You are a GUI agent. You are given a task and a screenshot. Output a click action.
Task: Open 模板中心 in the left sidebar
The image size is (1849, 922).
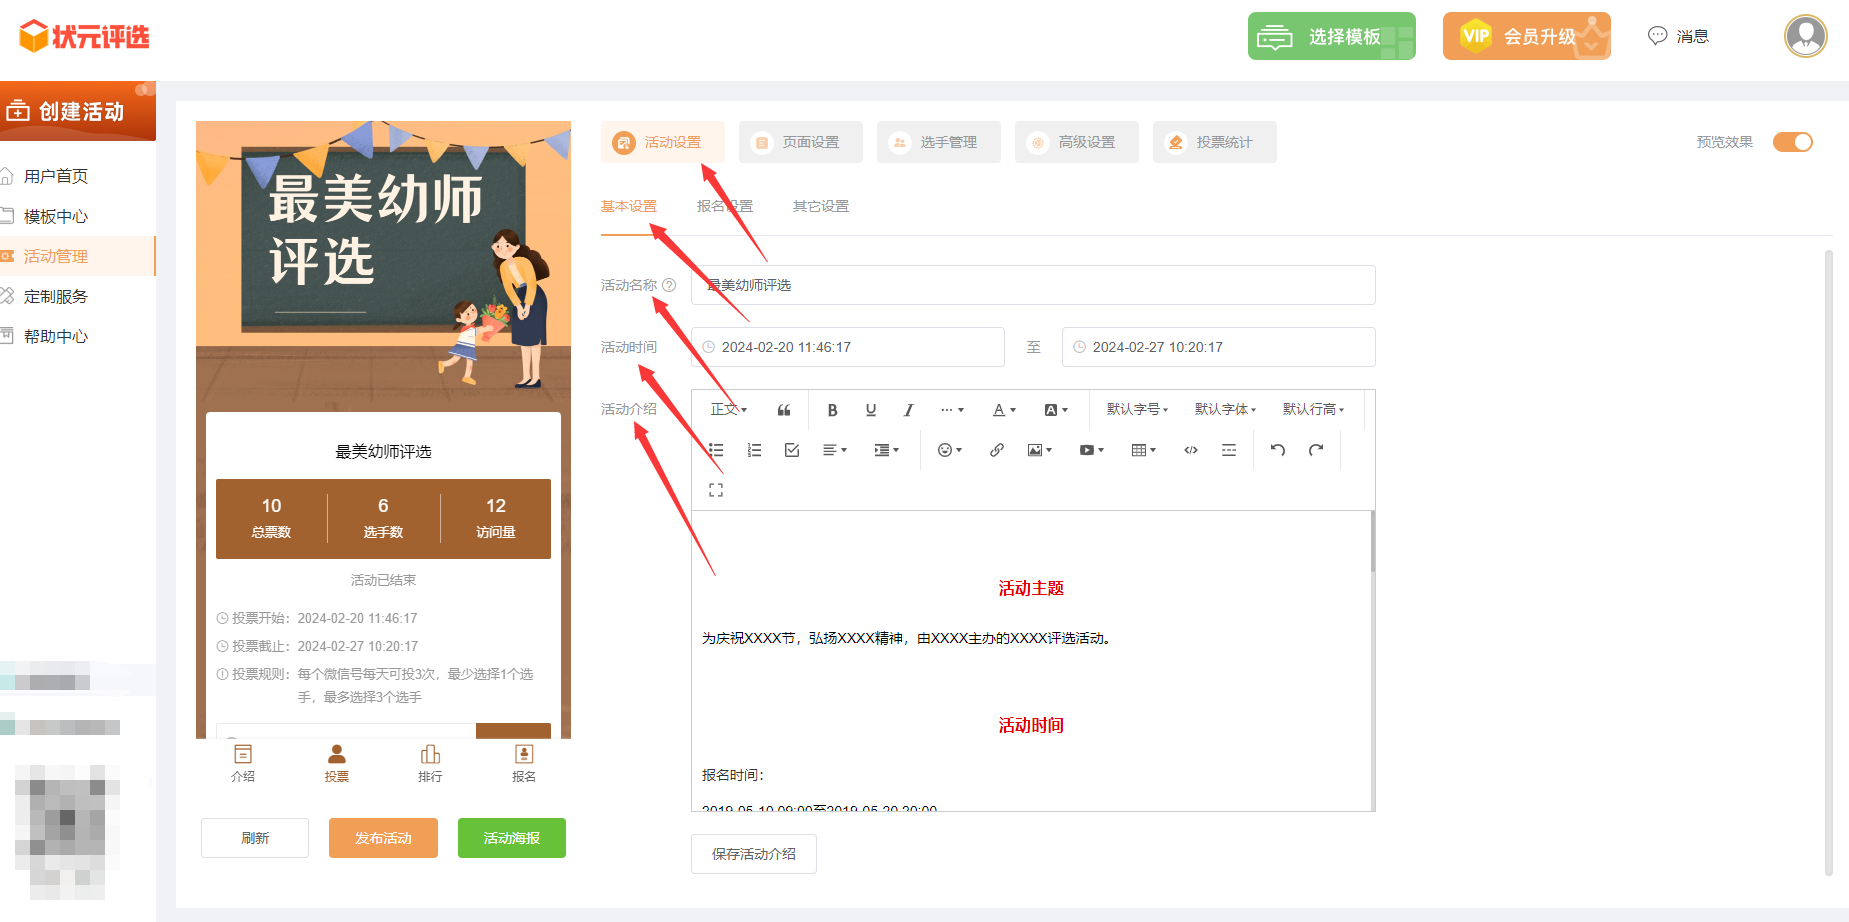pyautogui.click(x=56, y=216)
